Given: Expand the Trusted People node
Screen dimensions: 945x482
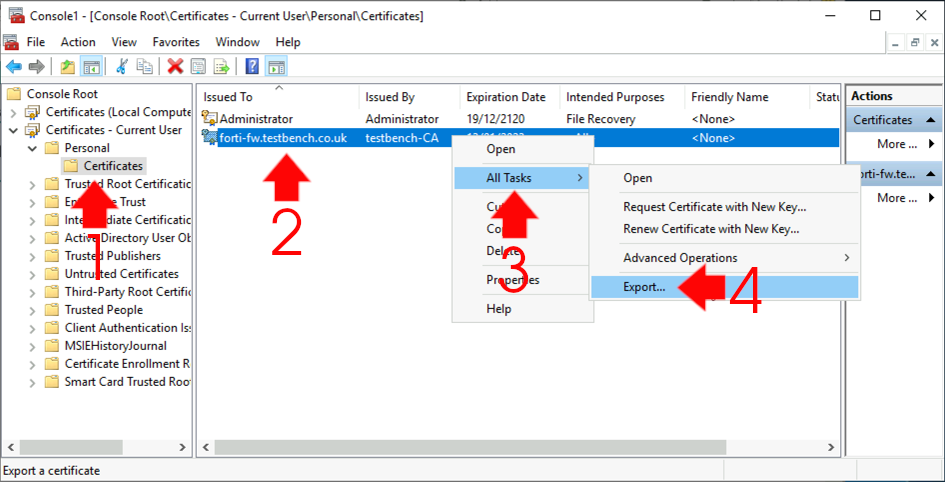Looking at the screenshot, I should coord(33,310).
